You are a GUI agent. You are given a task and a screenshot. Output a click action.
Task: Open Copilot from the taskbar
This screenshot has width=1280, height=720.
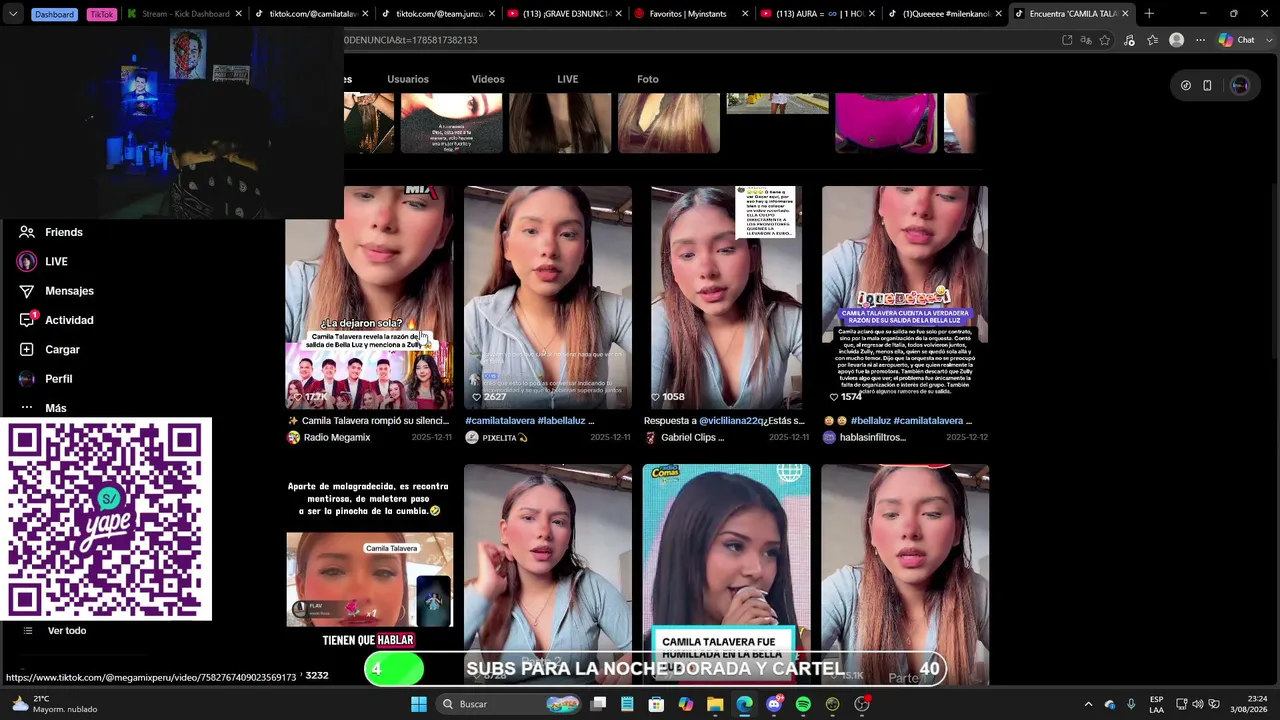coord(686,704)
